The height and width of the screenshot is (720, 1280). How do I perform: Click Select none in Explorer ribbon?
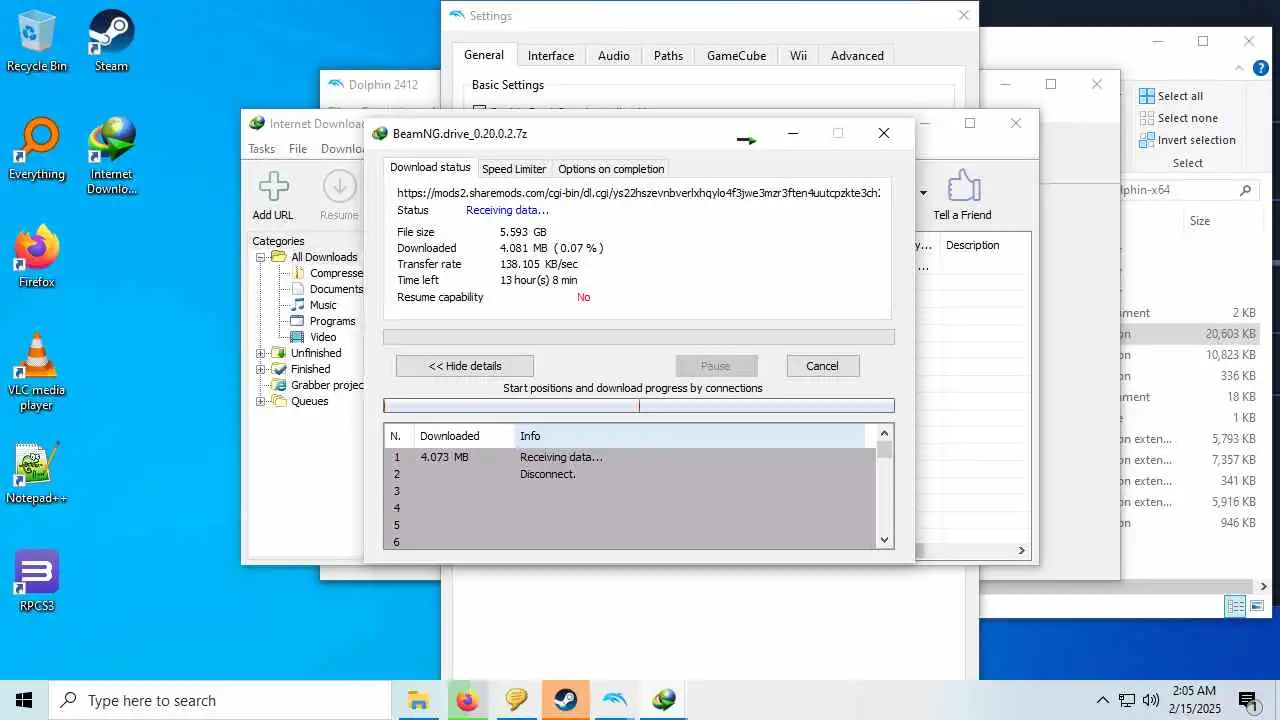(1178, 118)
